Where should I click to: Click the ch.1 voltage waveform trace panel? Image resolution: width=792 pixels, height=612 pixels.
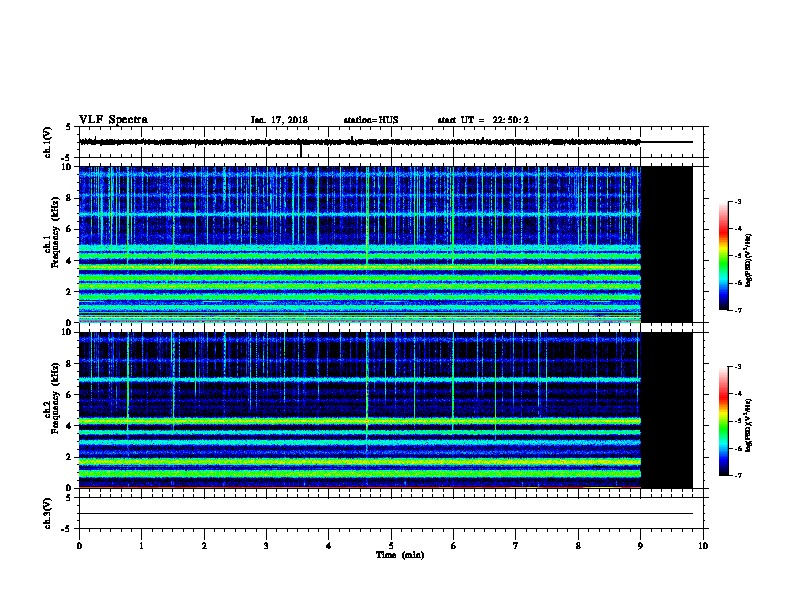coord(391,142)
